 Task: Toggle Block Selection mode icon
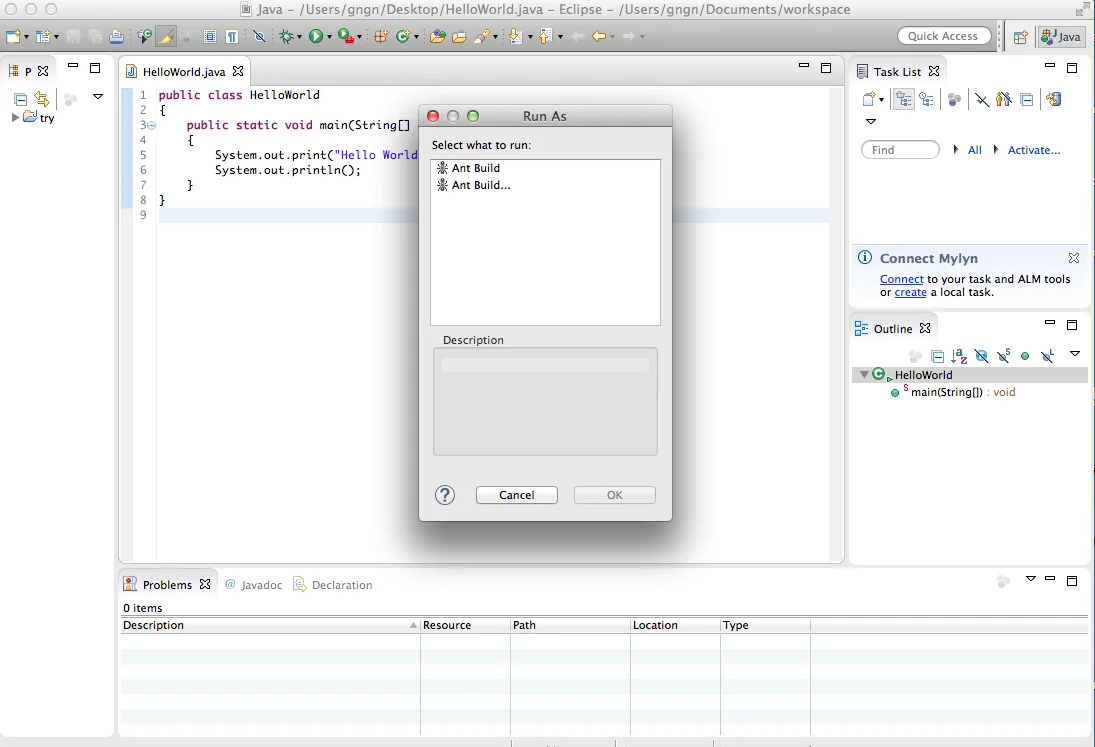click(210, 36)
